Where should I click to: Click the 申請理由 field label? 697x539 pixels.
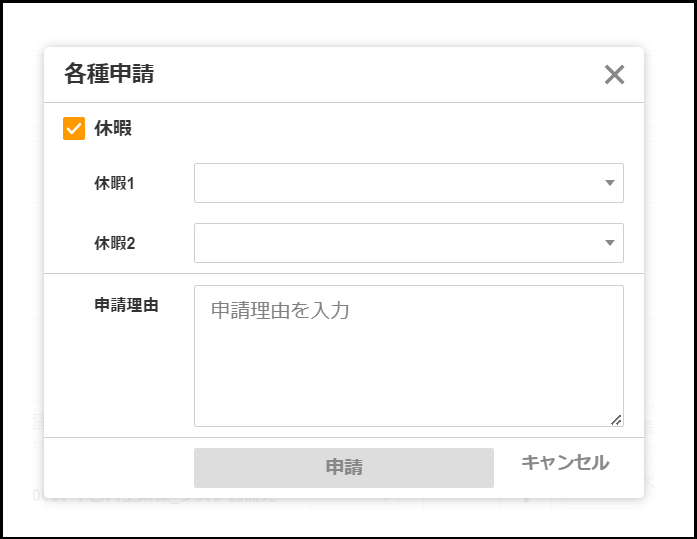tap(126, 305)
